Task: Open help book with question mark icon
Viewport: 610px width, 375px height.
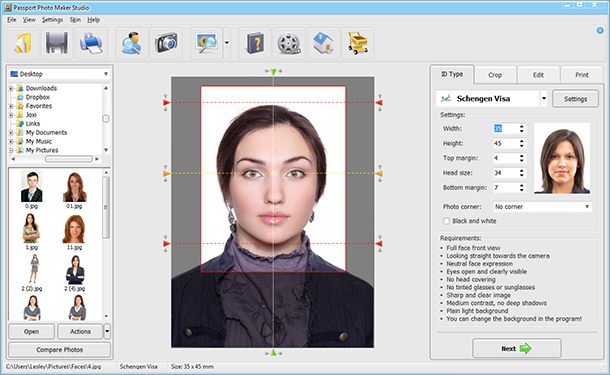Action: (255, 43)
